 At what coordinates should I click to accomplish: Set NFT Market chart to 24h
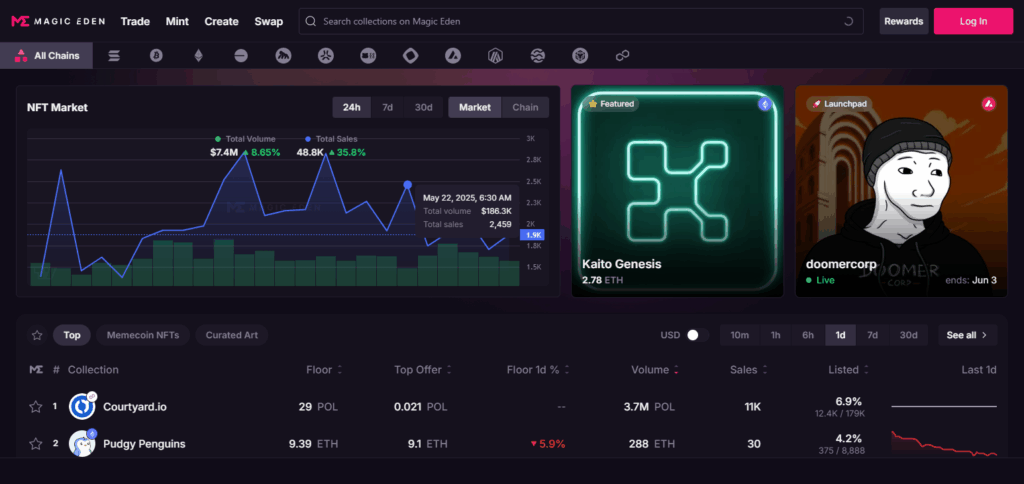coord(352,107)
